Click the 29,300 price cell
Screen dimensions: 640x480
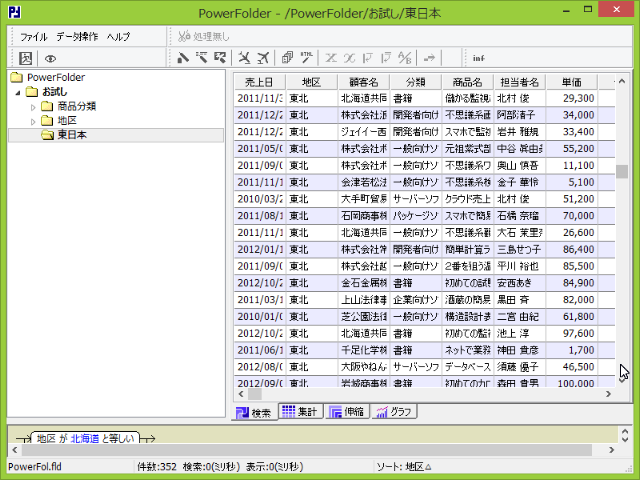(571, 98)
